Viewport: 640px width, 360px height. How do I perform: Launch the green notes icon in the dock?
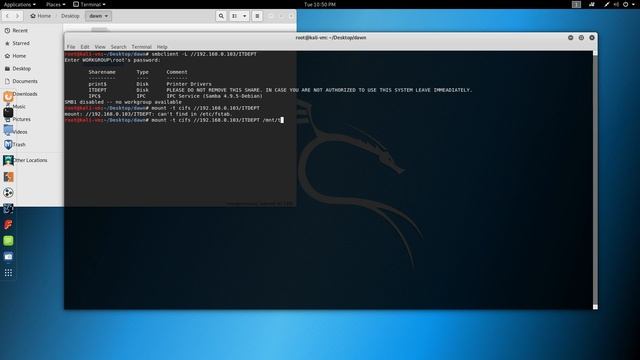(8, 240)
